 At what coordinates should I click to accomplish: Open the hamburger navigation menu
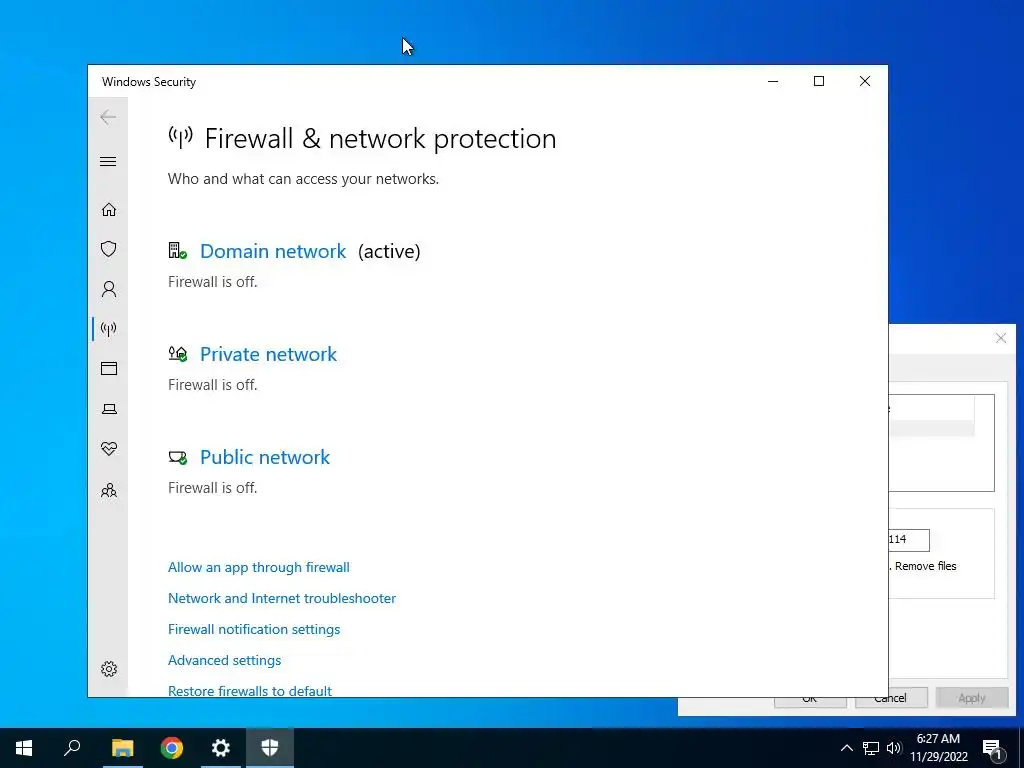click(x=108, y=161)
